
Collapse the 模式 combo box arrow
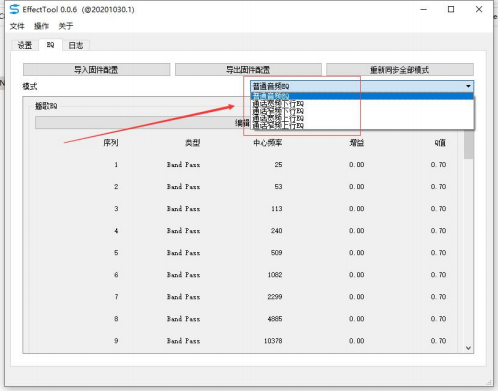pos(468,86)
